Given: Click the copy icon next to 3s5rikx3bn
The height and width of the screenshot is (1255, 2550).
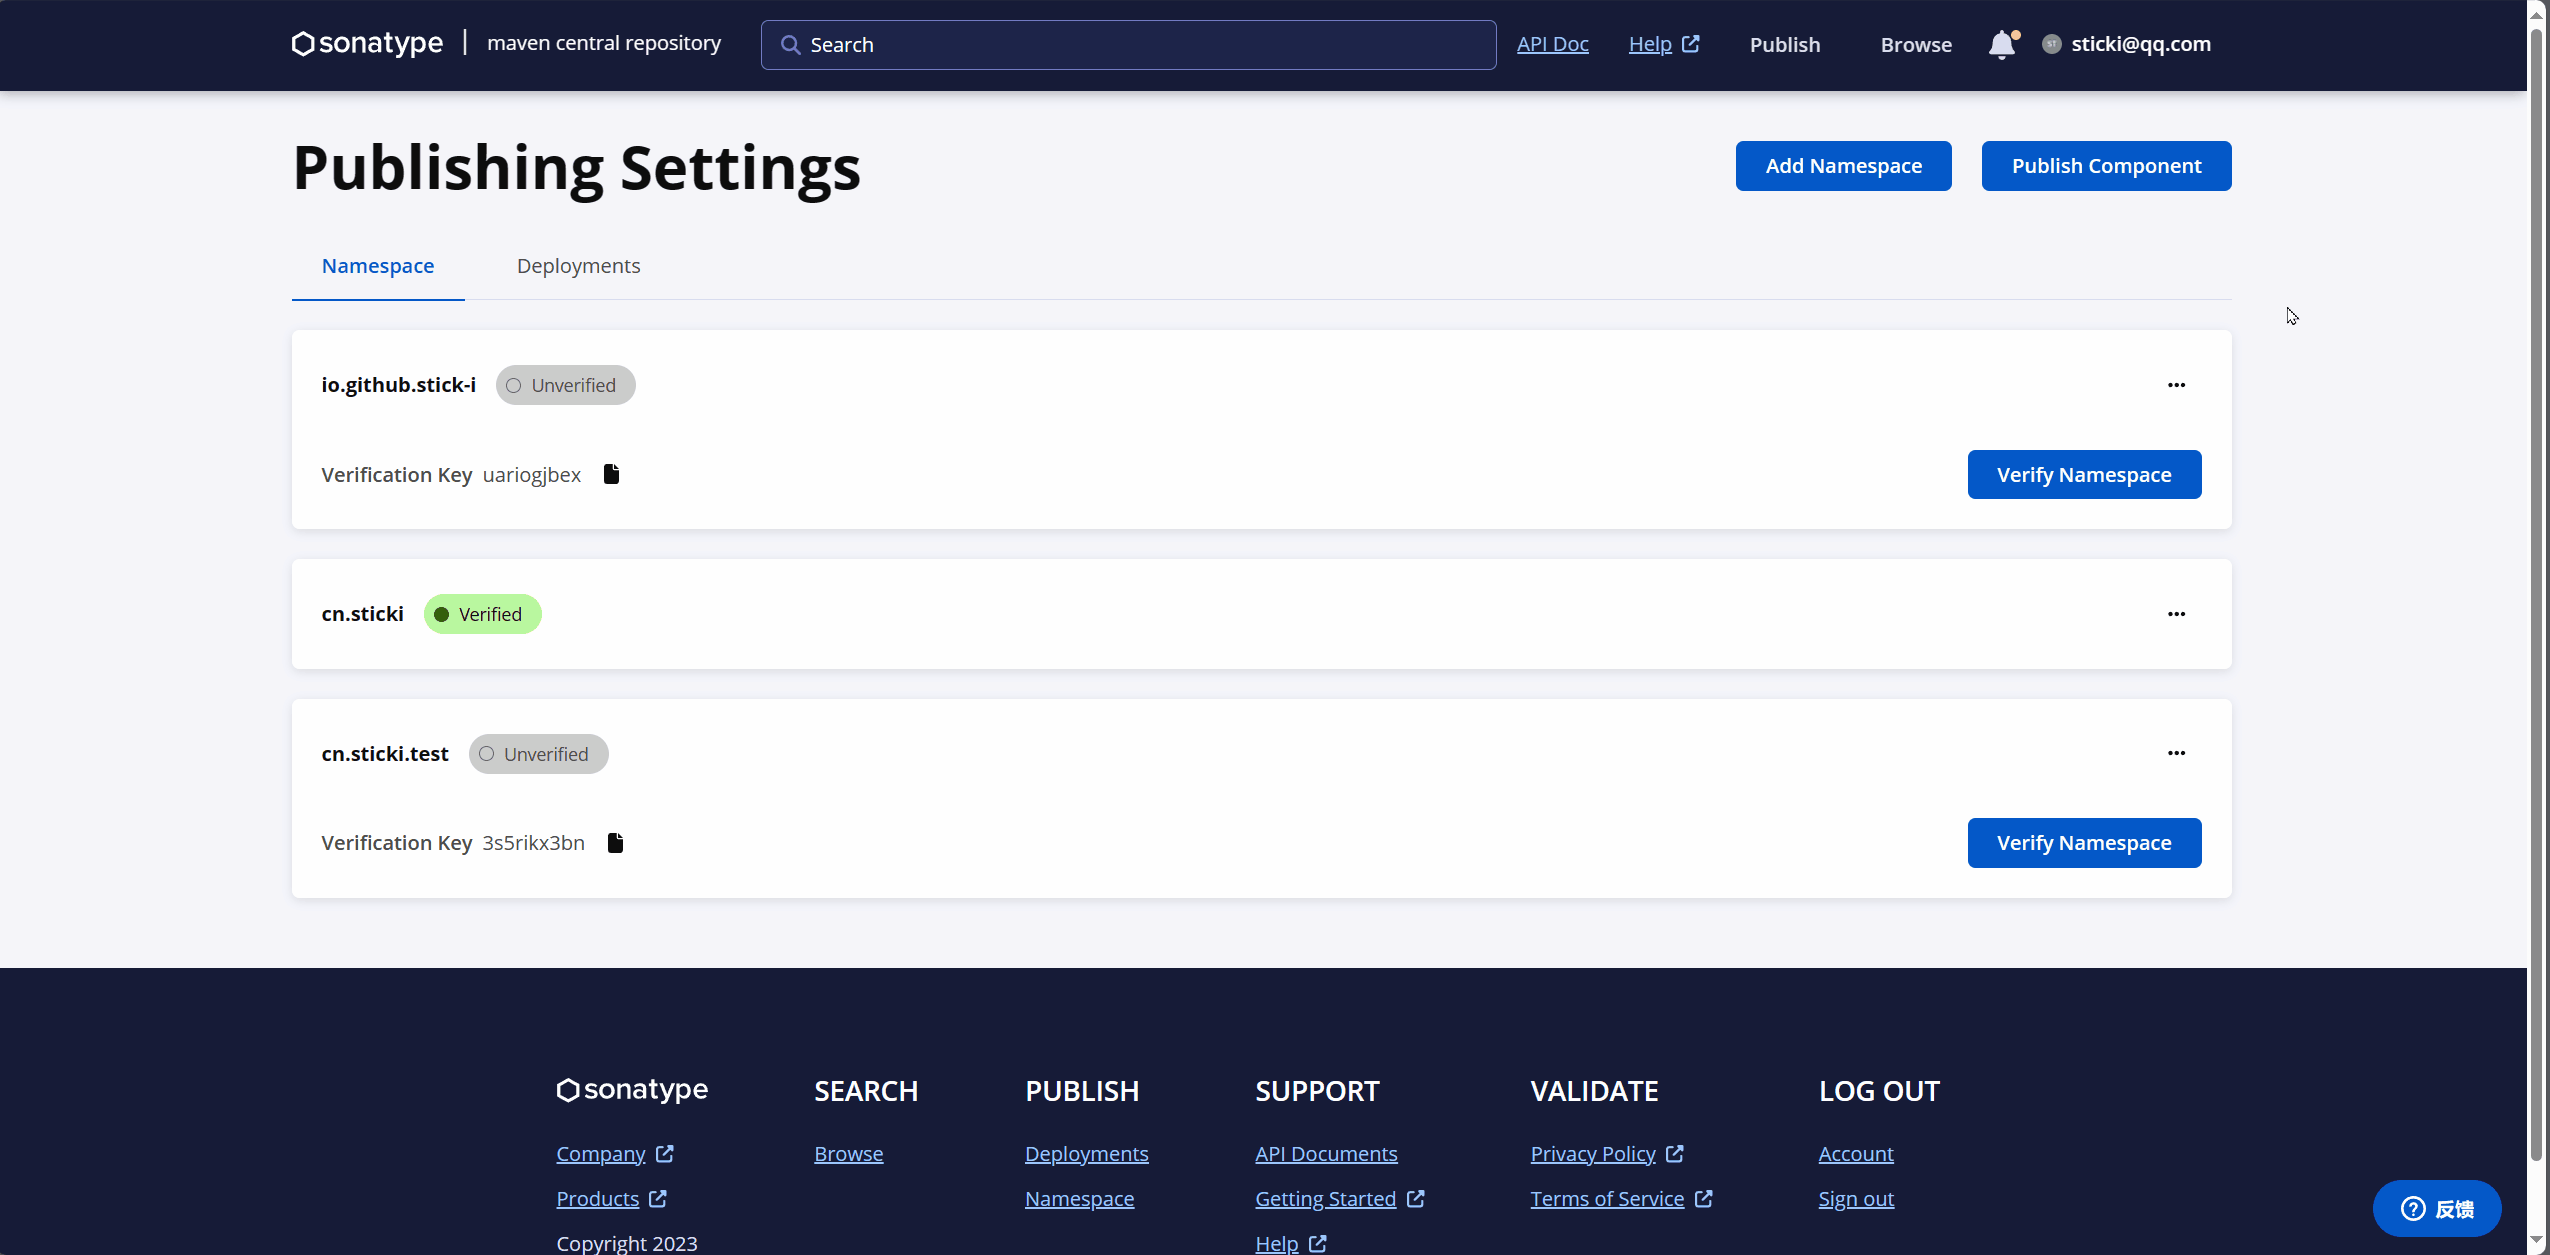Looking at the screenshot, I should (x=615, y=842).
